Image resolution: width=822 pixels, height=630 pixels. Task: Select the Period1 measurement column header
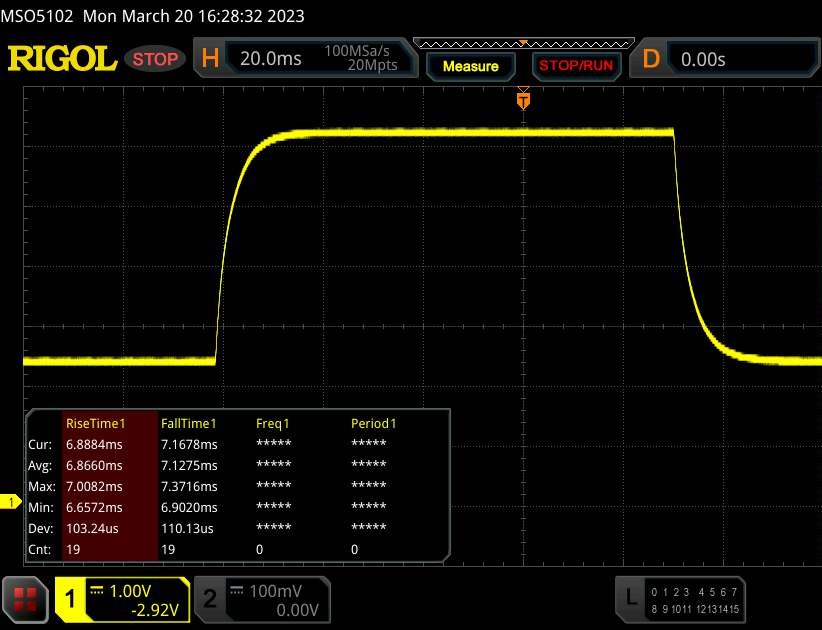coord(373,423)
